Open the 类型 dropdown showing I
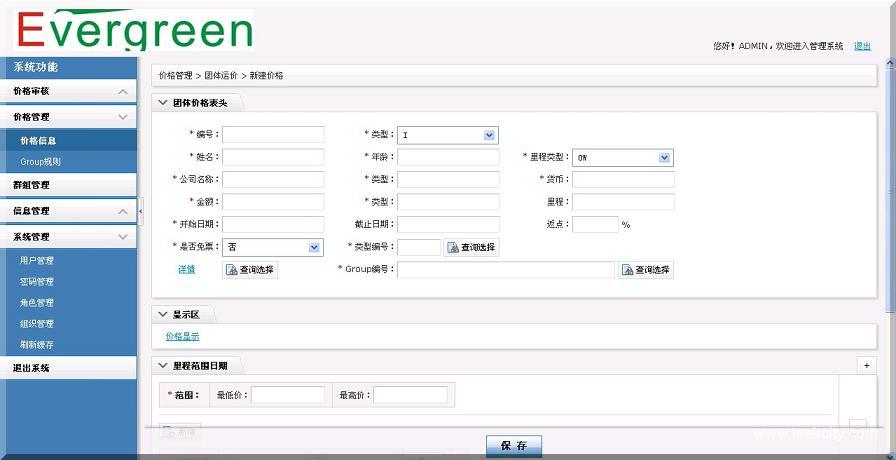This screenshot has height=460, width=896. [x=489, y=135]
